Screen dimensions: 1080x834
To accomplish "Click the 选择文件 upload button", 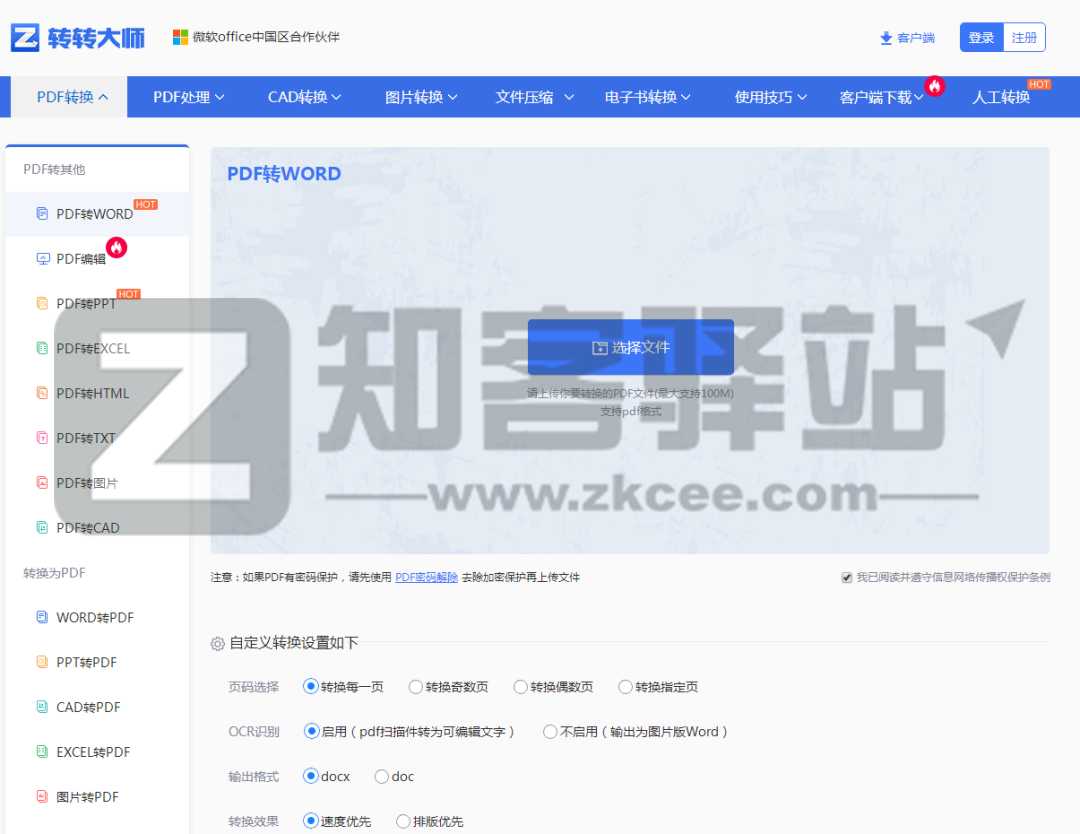I will [630, 347].
